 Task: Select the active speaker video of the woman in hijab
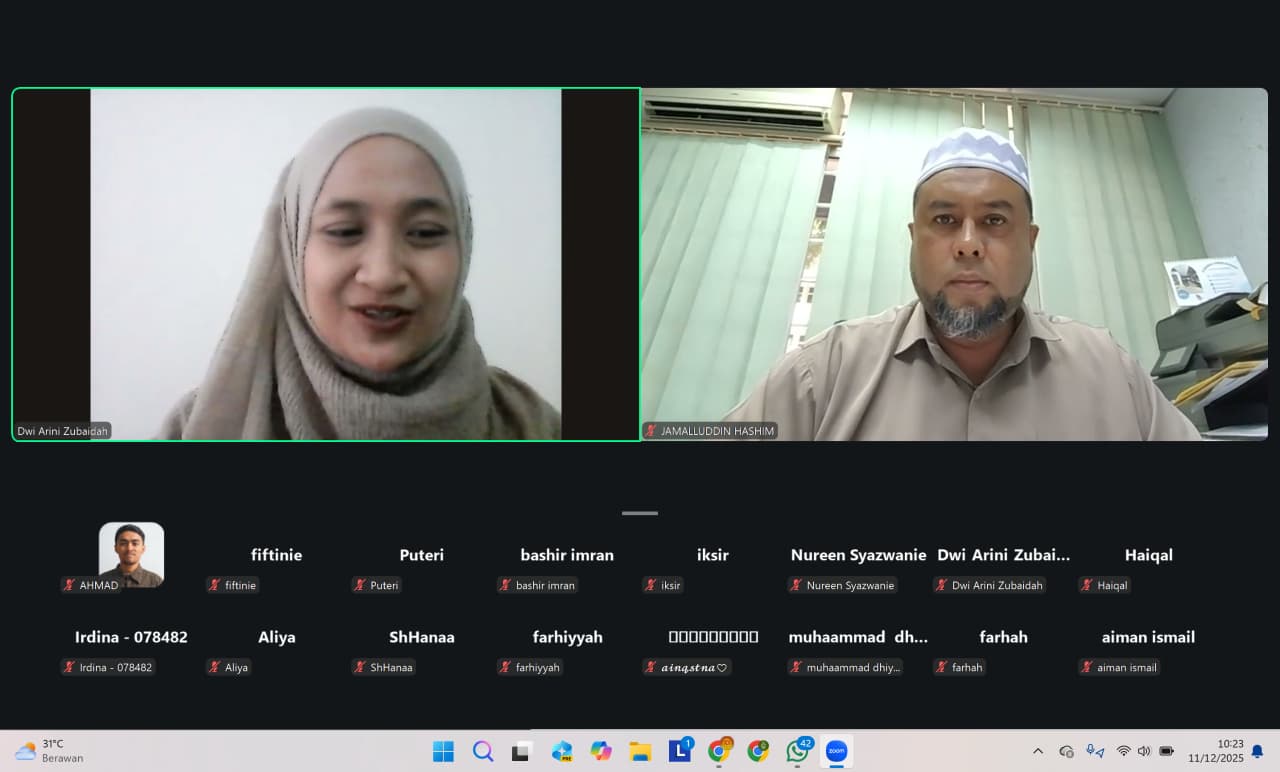pyautogui.click(x=326, y=264)
